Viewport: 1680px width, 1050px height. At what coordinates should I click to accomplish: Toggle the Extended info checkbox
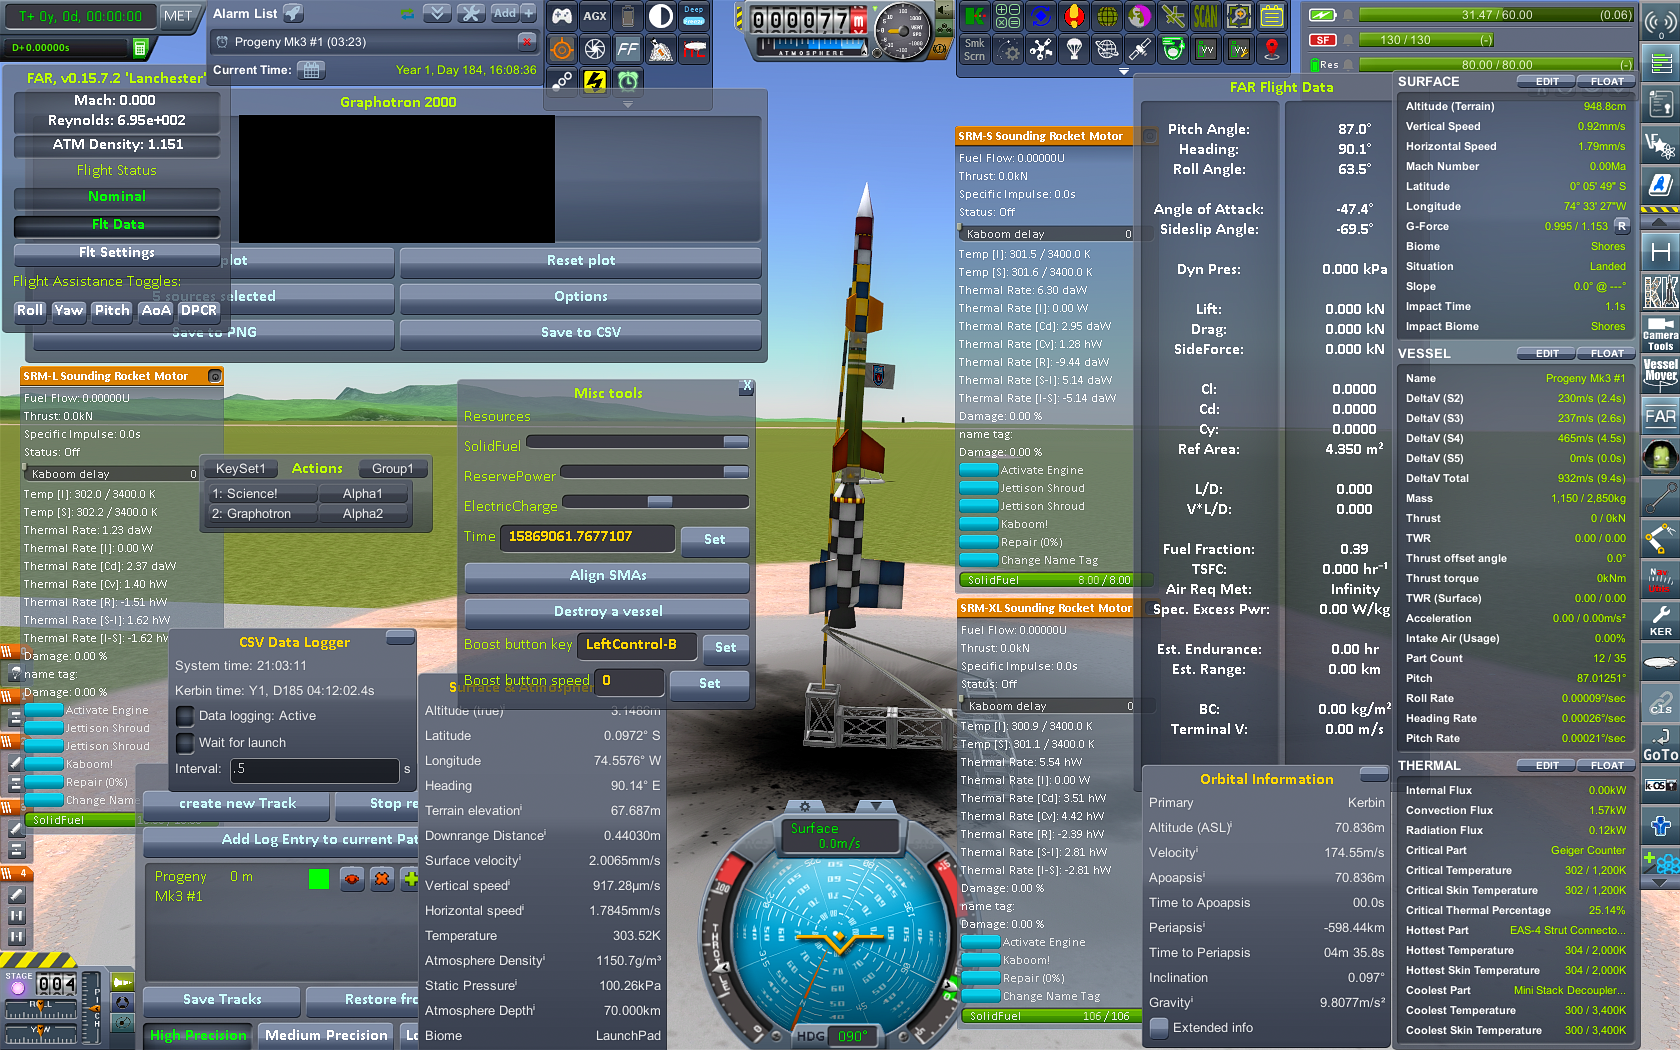point(1159,1028)
